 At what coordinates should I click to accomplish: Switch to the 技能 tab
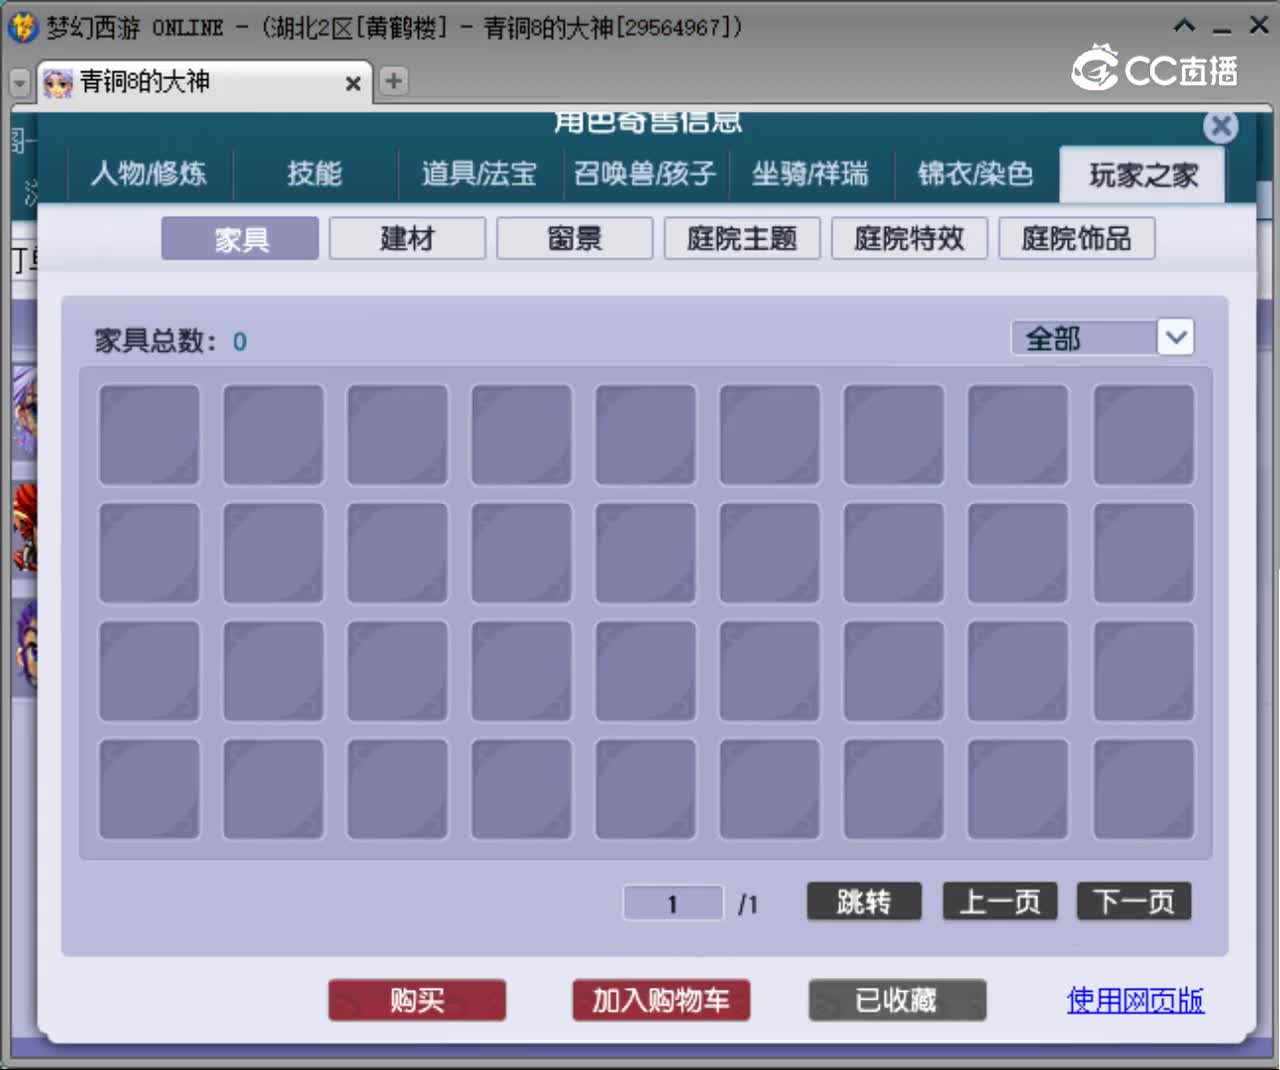pyautogui.click(x=315, y=174)
